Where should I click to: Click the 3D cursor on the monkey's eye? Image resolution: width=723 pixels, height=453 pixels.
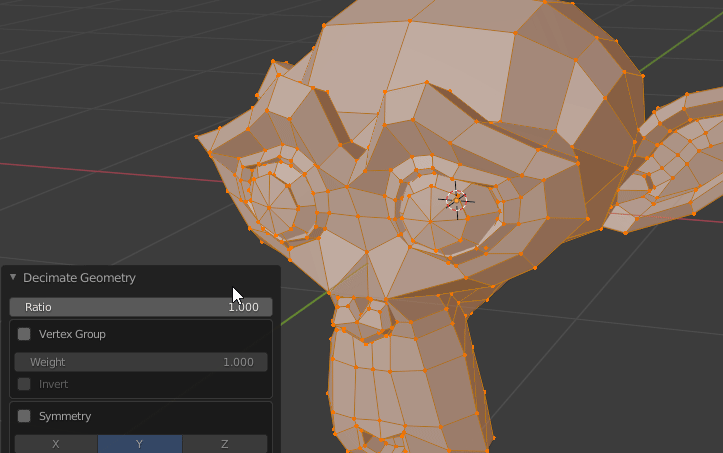(x=456, y=201)
